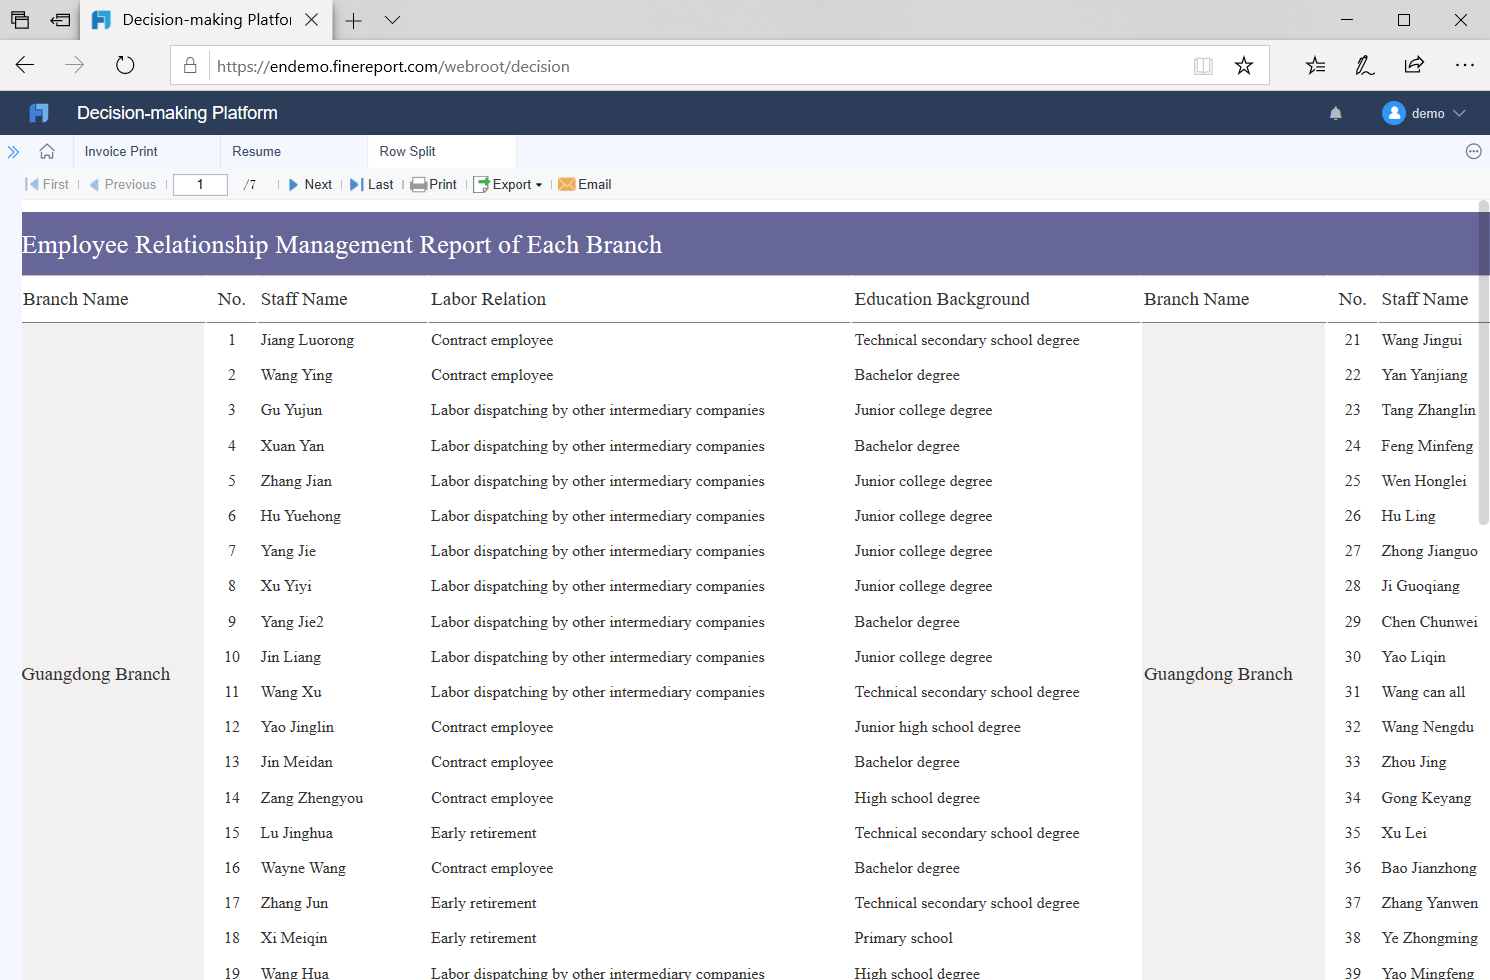Click the Junior high school degree cell
The height and width of the screenshot is (980, 1490).
click(x=938, y=727)
